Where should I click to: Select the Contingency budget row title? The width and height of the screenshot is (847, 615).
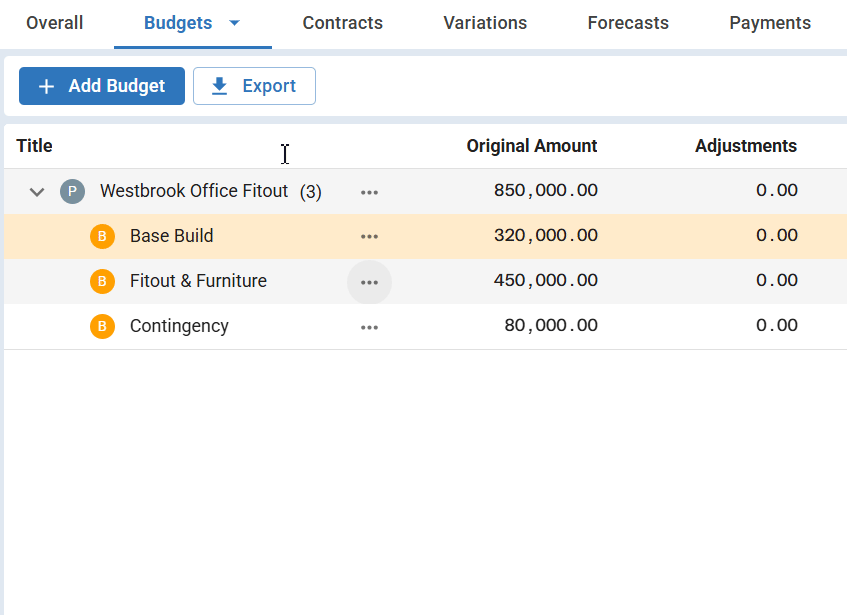179,326
